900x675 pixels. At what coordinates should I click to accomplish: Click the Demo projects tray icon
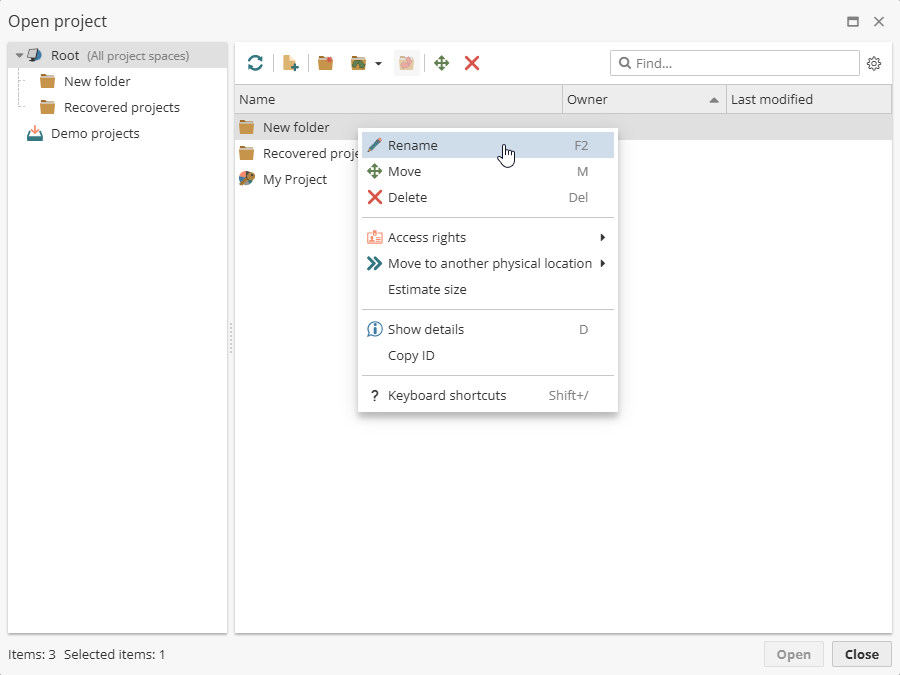[35, 134]
